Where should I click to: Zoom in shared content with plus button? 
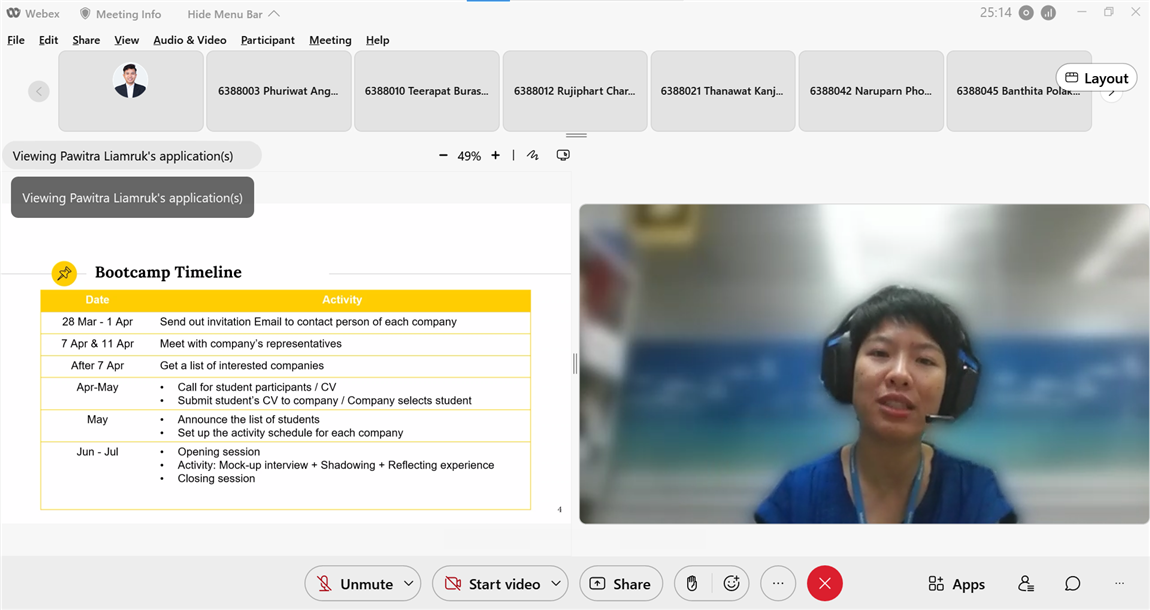point(495,156)
